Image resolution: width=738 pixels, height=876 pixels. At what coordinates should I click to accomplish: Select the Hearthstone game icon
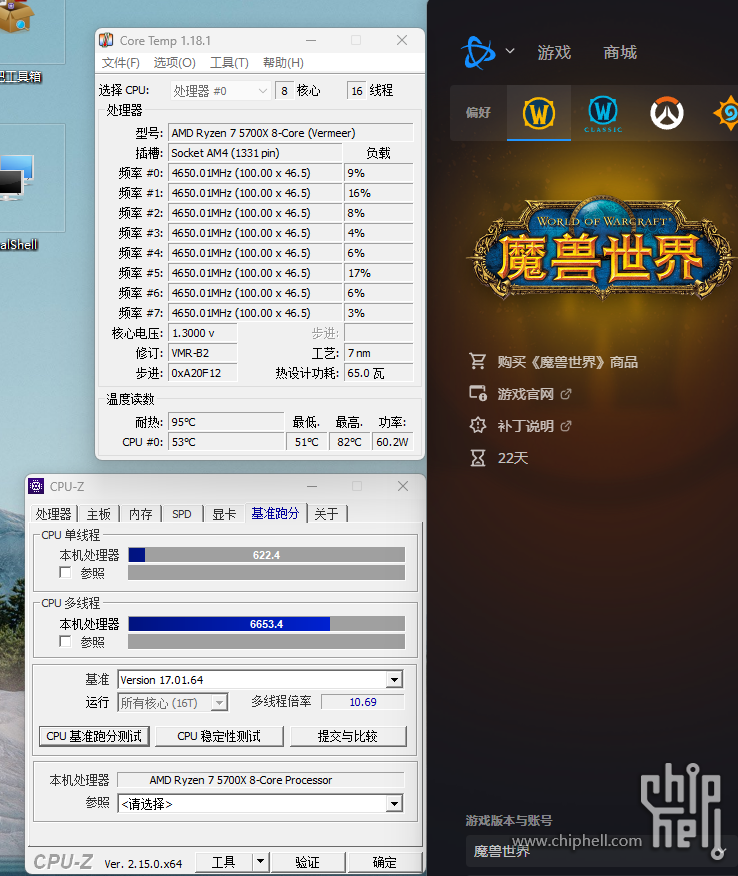click(726, 113)
